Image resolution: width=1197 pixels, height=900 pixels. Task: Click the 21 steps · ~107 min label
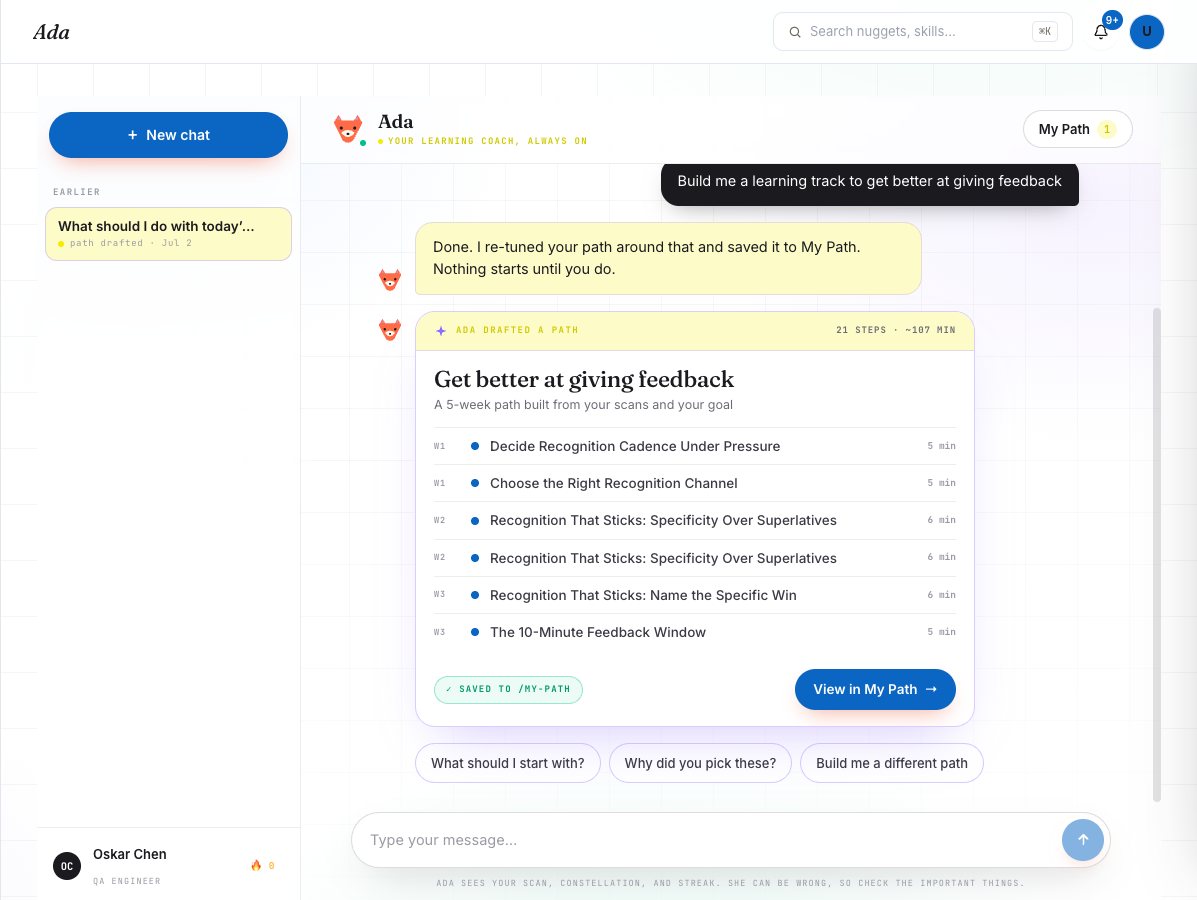(895, 331)
